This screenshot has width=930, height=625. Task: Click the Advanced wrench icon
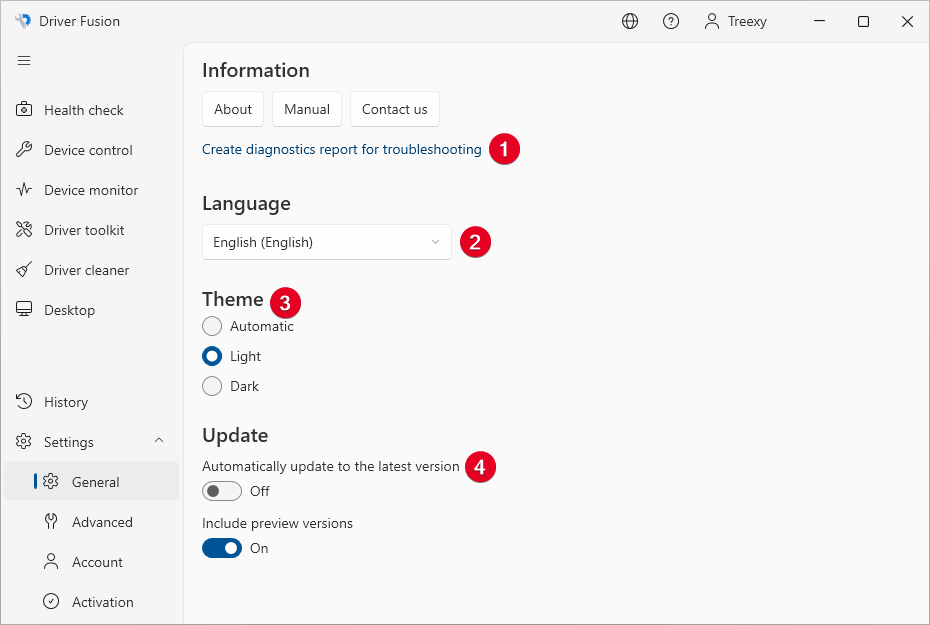point(51,522)
